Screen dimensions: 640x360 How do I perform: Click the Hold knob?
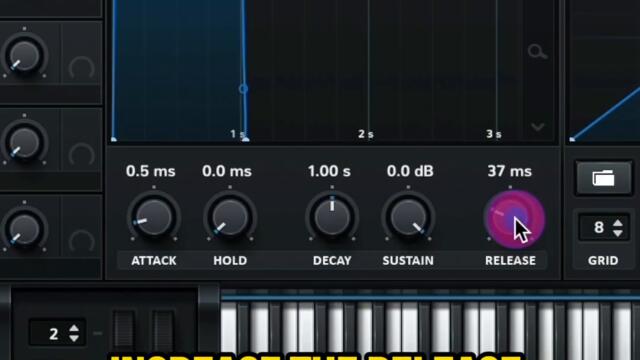tap(230, 218)
